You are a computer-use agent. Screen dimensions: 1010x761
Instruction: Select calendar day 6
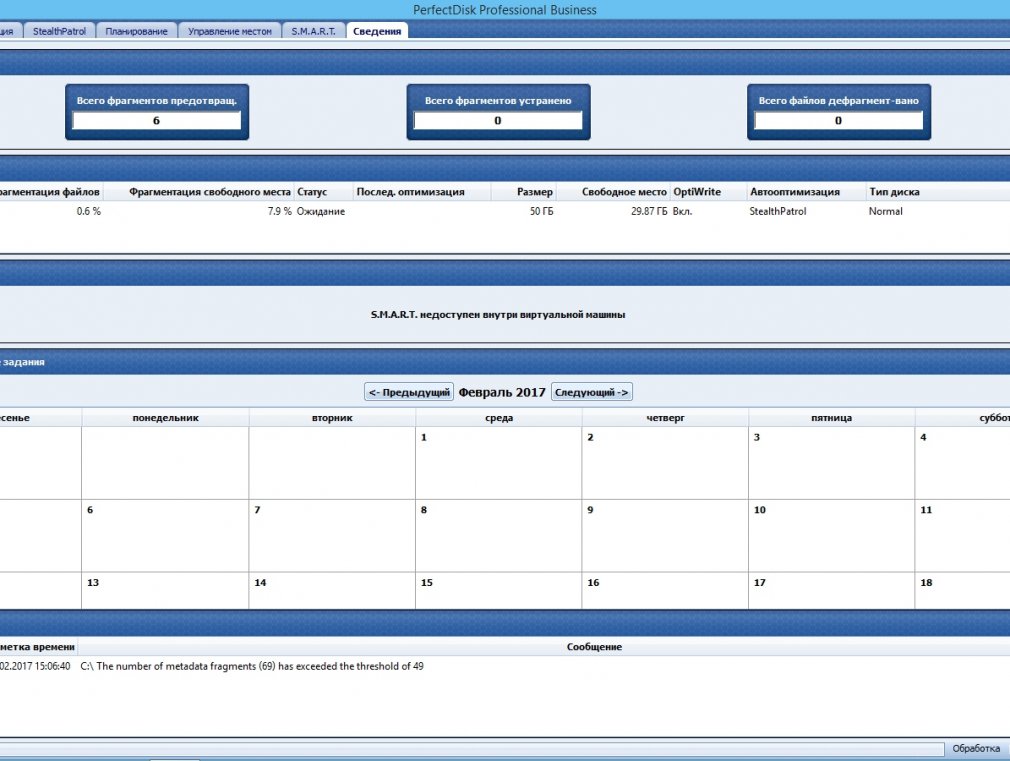165,535
